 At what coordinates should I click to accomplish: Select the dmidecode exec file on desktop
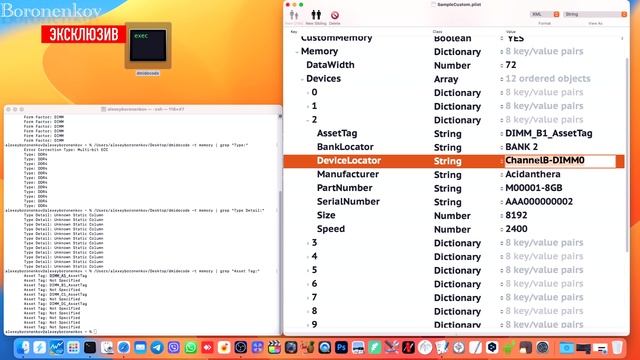pyautogui.click(x=148, y=46)
